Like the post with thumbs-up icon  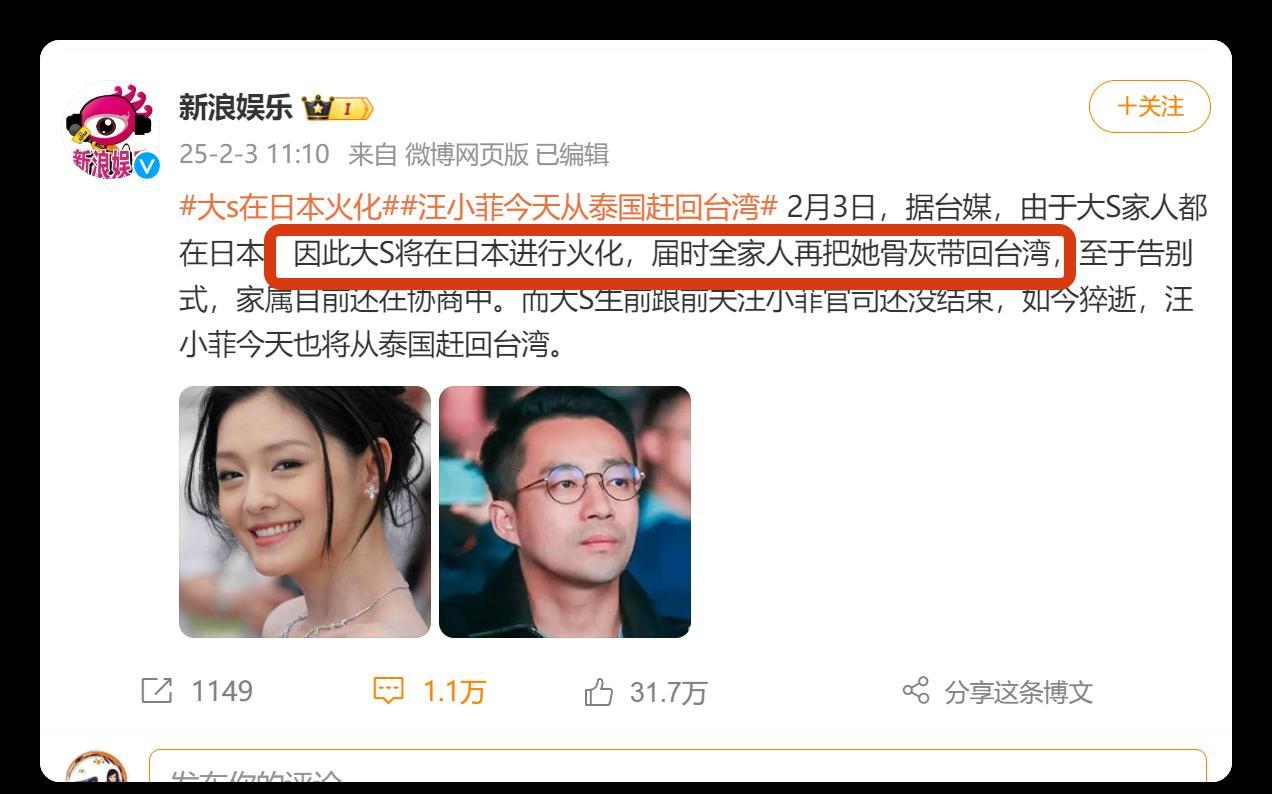[x=598, y=691]
